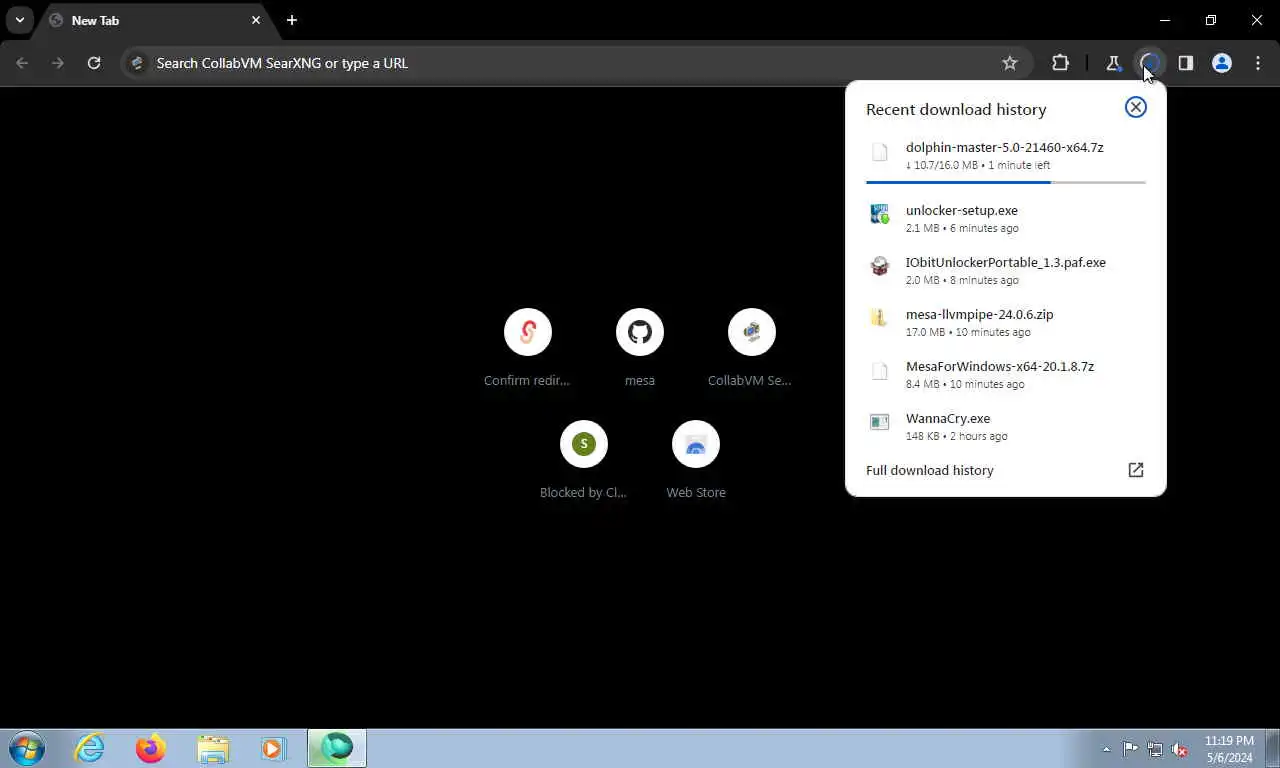
Task: Open unlocker-setup.exe from downloads
Action: (1005, 218)
